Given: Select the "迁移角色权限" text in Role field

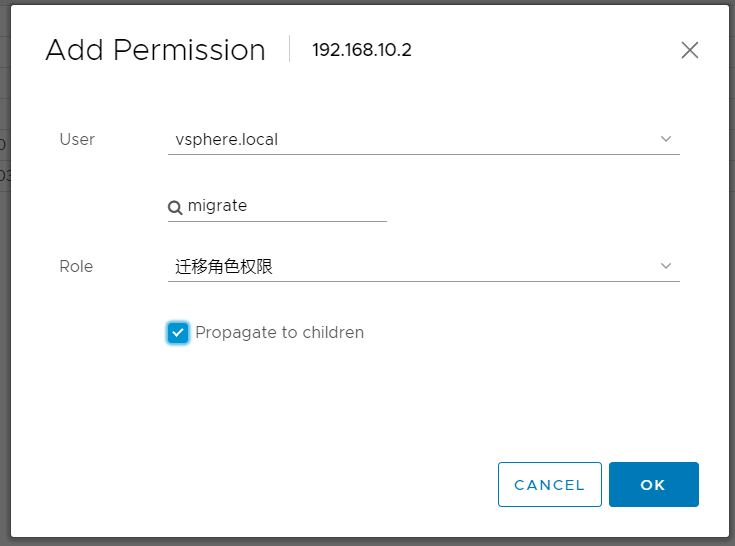Looking at the screenshot, I should [x=224, y=267].
